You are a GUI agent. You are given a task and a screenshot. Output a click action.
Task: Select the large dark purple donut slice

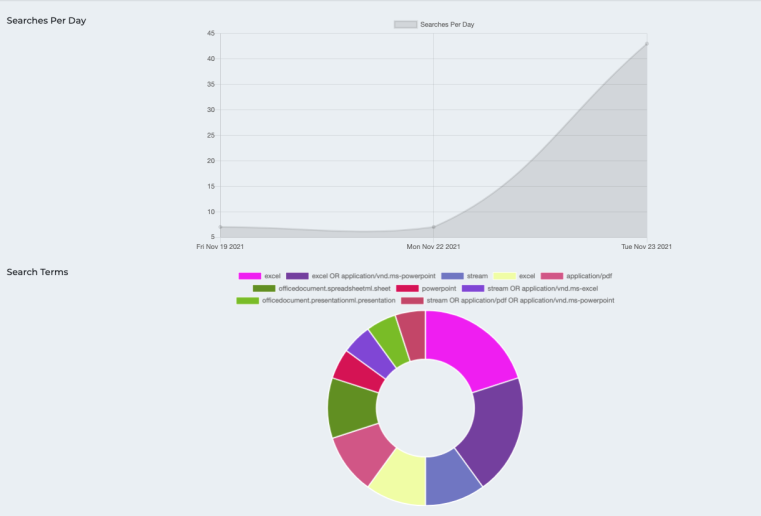(x=492, y=428)
